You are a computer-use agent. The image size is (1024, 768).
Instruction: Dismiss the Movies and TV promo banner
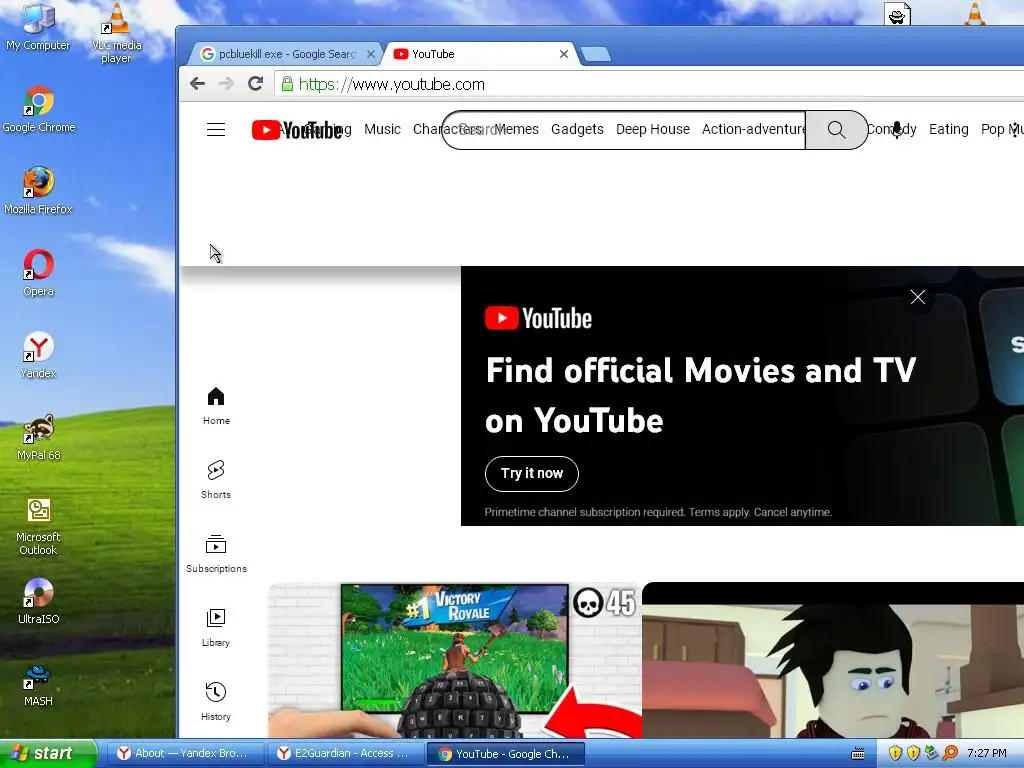coord(918,297)
